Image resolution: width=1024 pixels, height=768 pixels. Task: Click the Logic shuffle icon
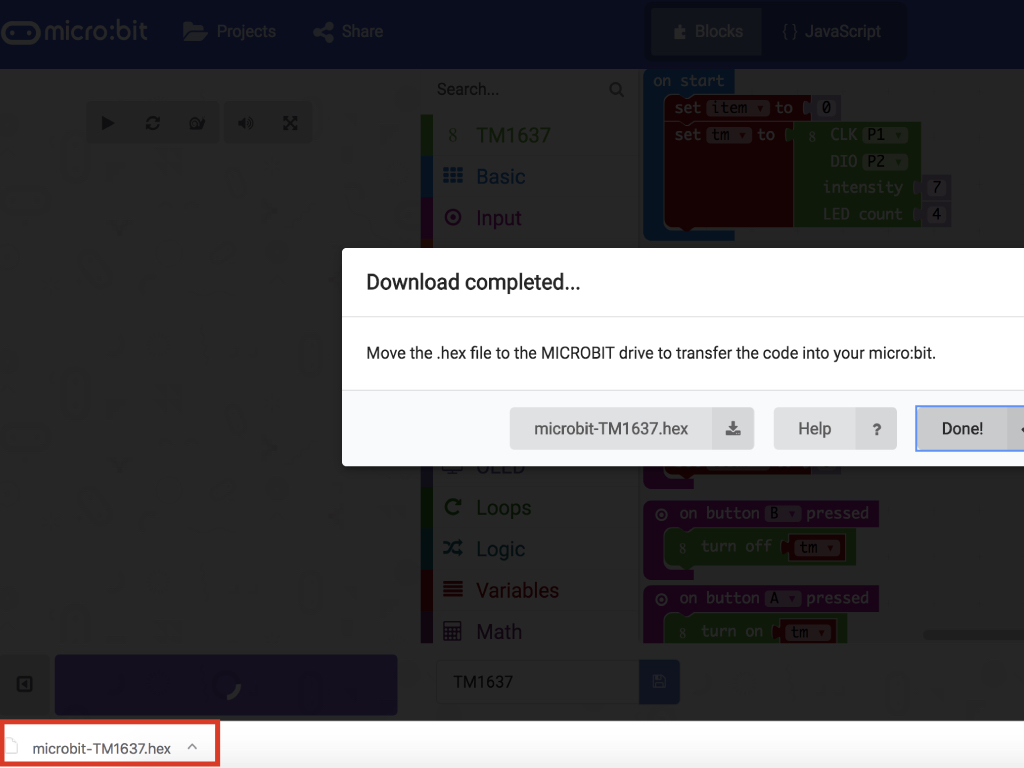(453, 548)
